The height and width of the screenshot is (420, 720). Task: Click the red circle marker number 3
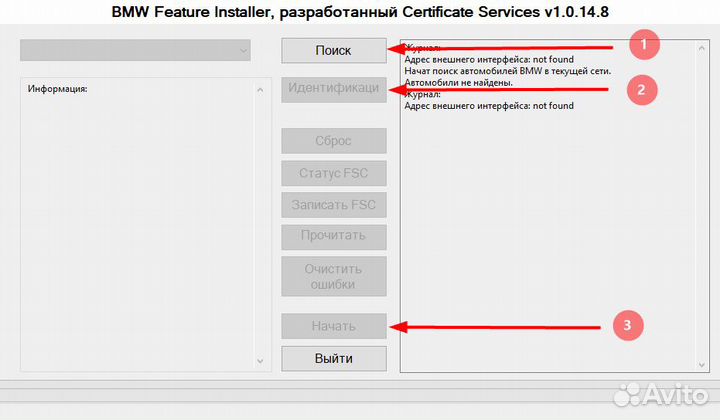(626, 325)
